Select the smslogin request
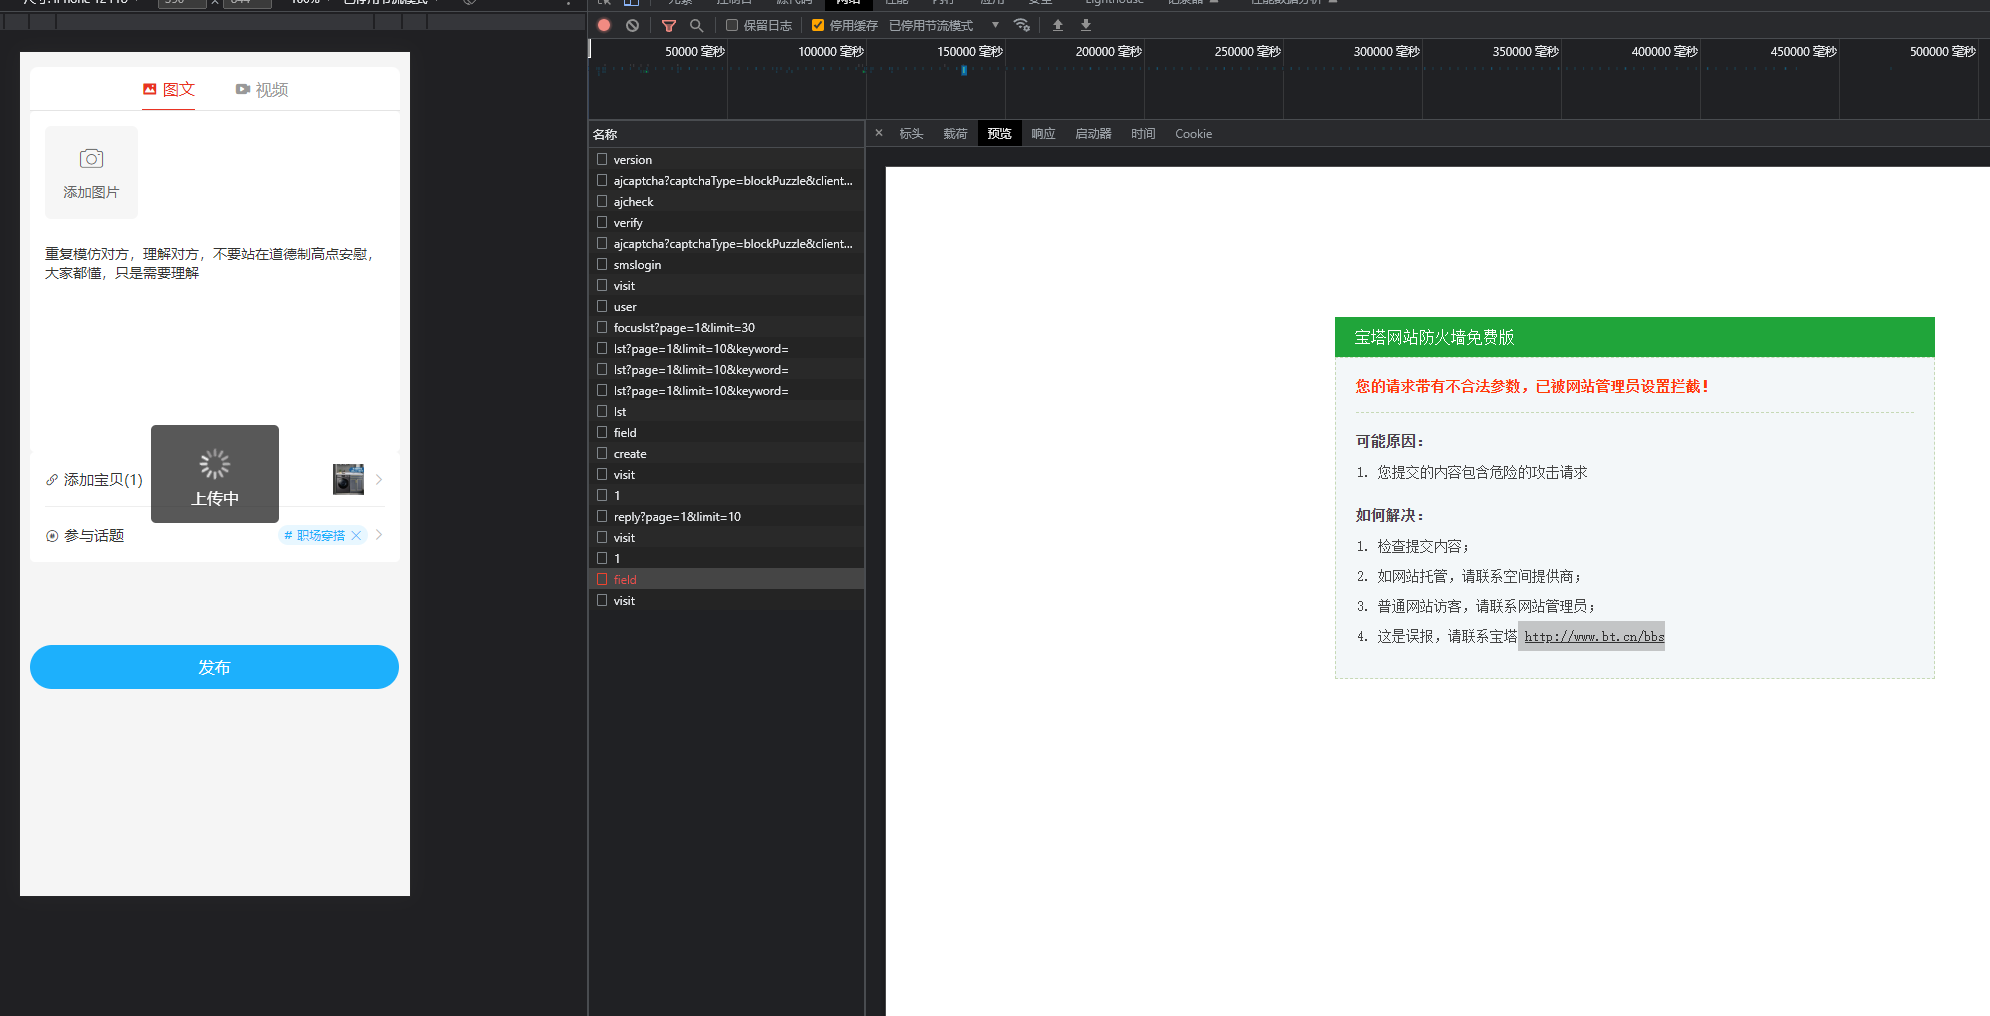This screenshot has height=1016, width=1990. pyautogui.click(x=726, y=264)
